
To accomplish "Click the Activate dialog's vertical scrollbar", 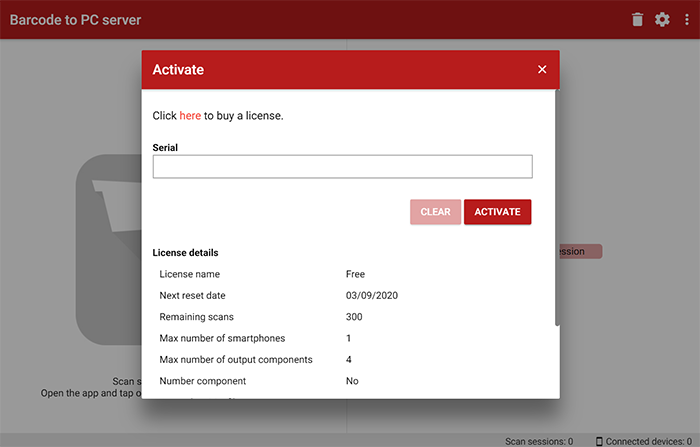I will (x=557, y=208).
